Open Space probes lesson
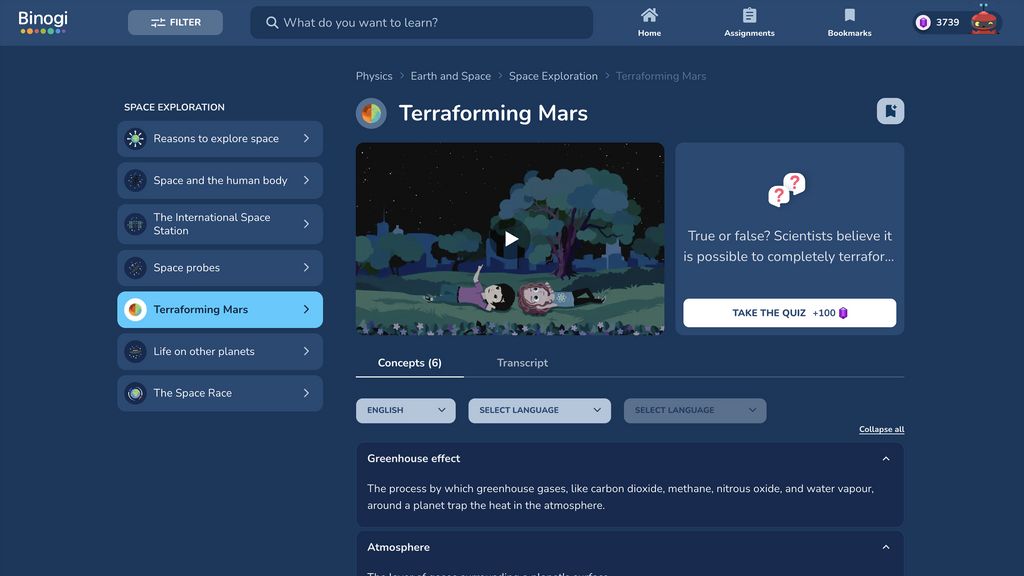Image resolution: width=1024 pixels, height=576 pixels. (x=220, y=268)
